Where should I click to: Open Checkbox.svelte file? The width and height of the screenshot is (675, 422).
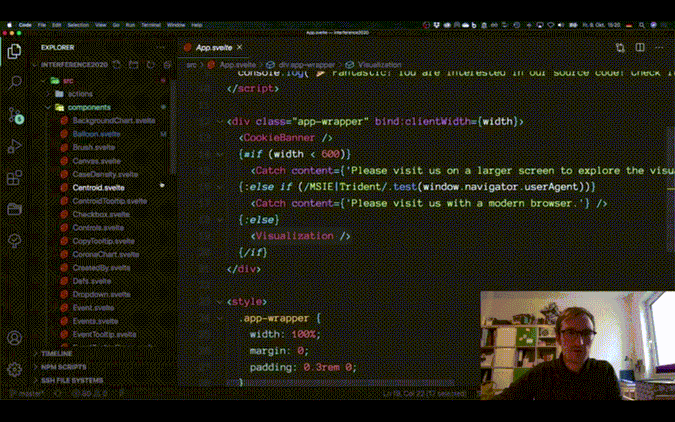[x=101, y=214]
